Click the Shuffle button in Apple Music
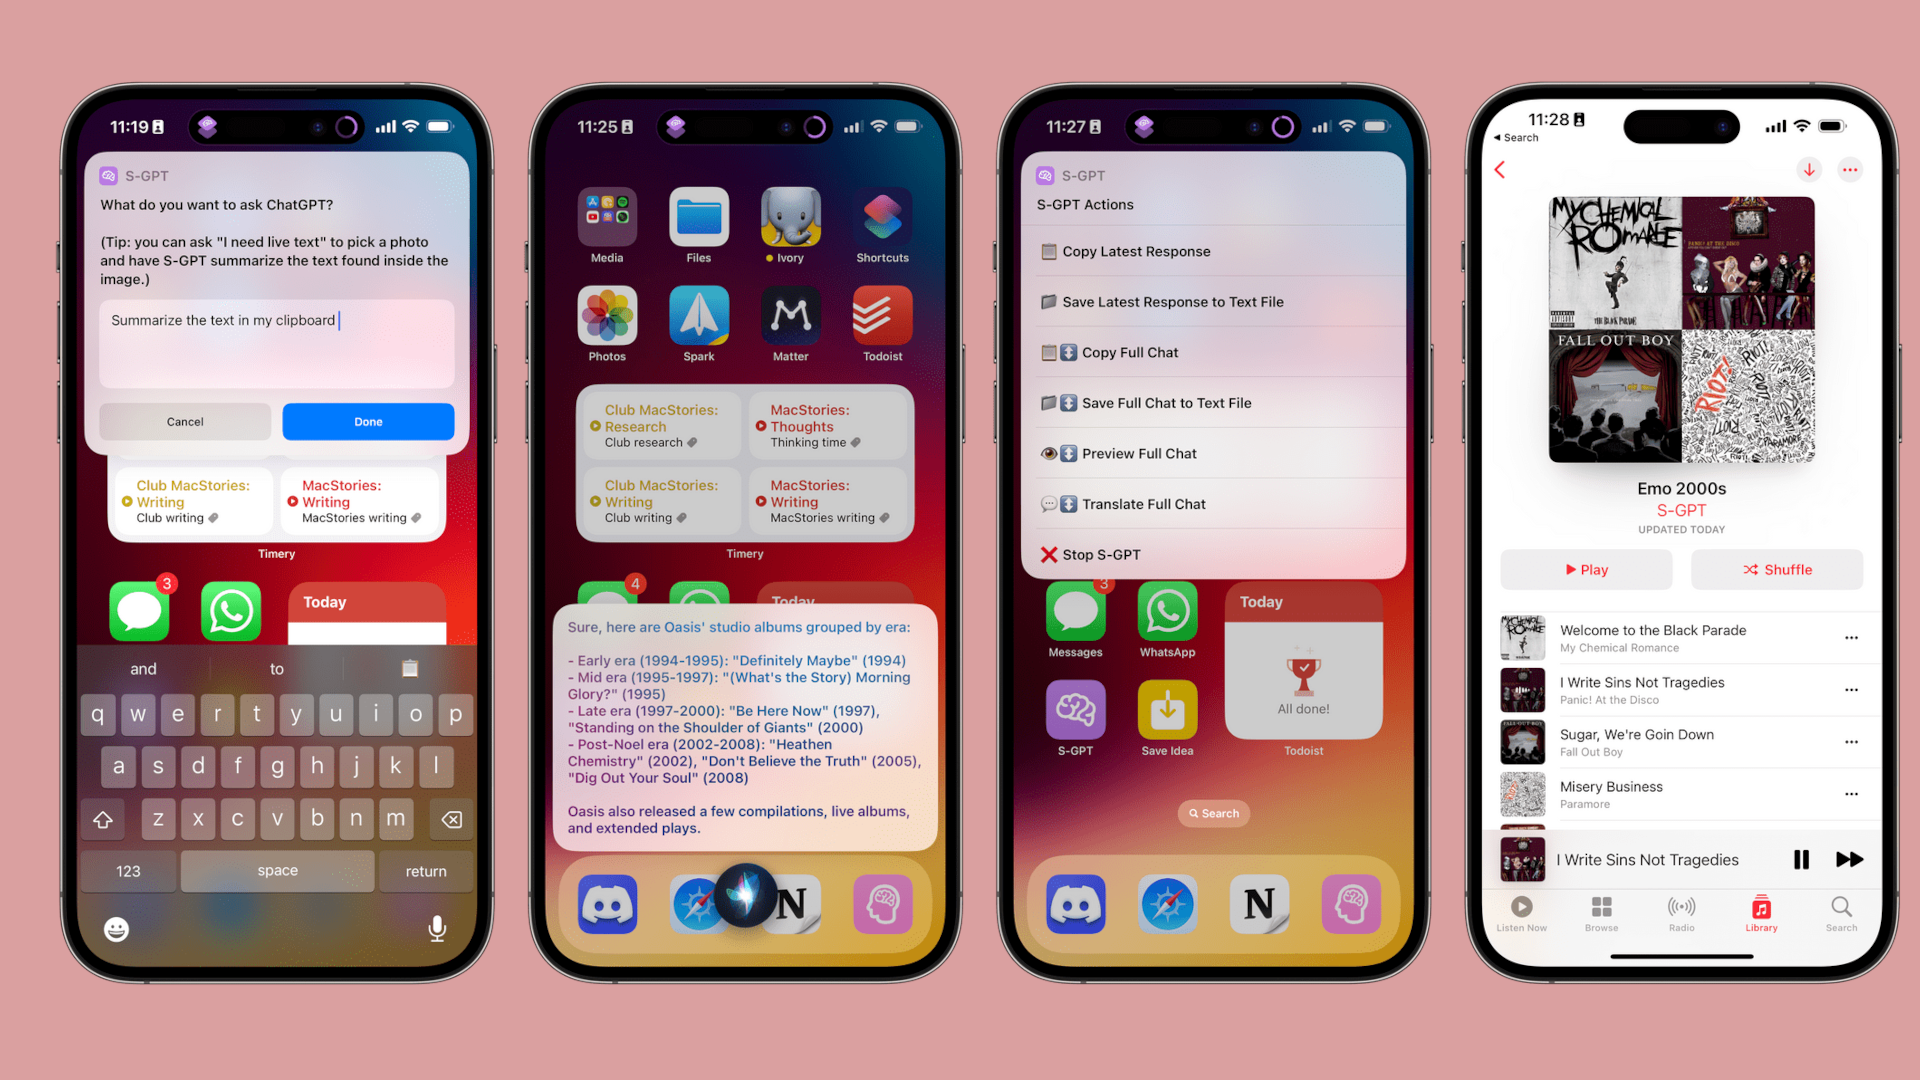The width and height of the screenshot is (1920, 1080). pyautogui.click(x=1778, y=570)
